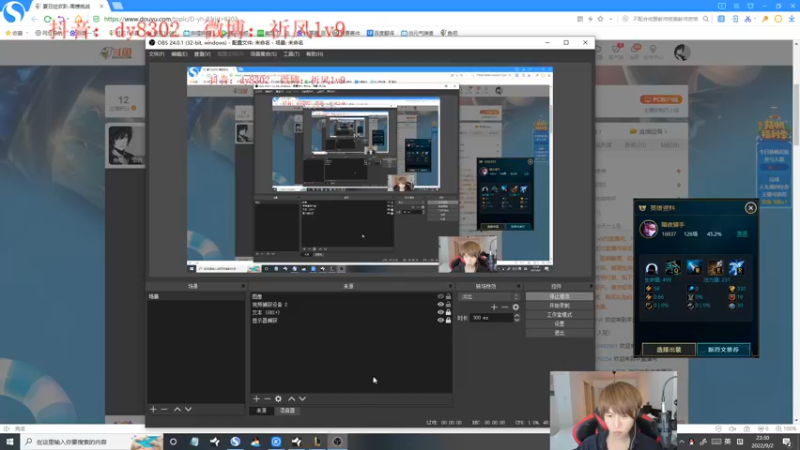Select the Q skill icon in hero panel
This screenshot has height=450, width=800.
(x=672, y=267)
